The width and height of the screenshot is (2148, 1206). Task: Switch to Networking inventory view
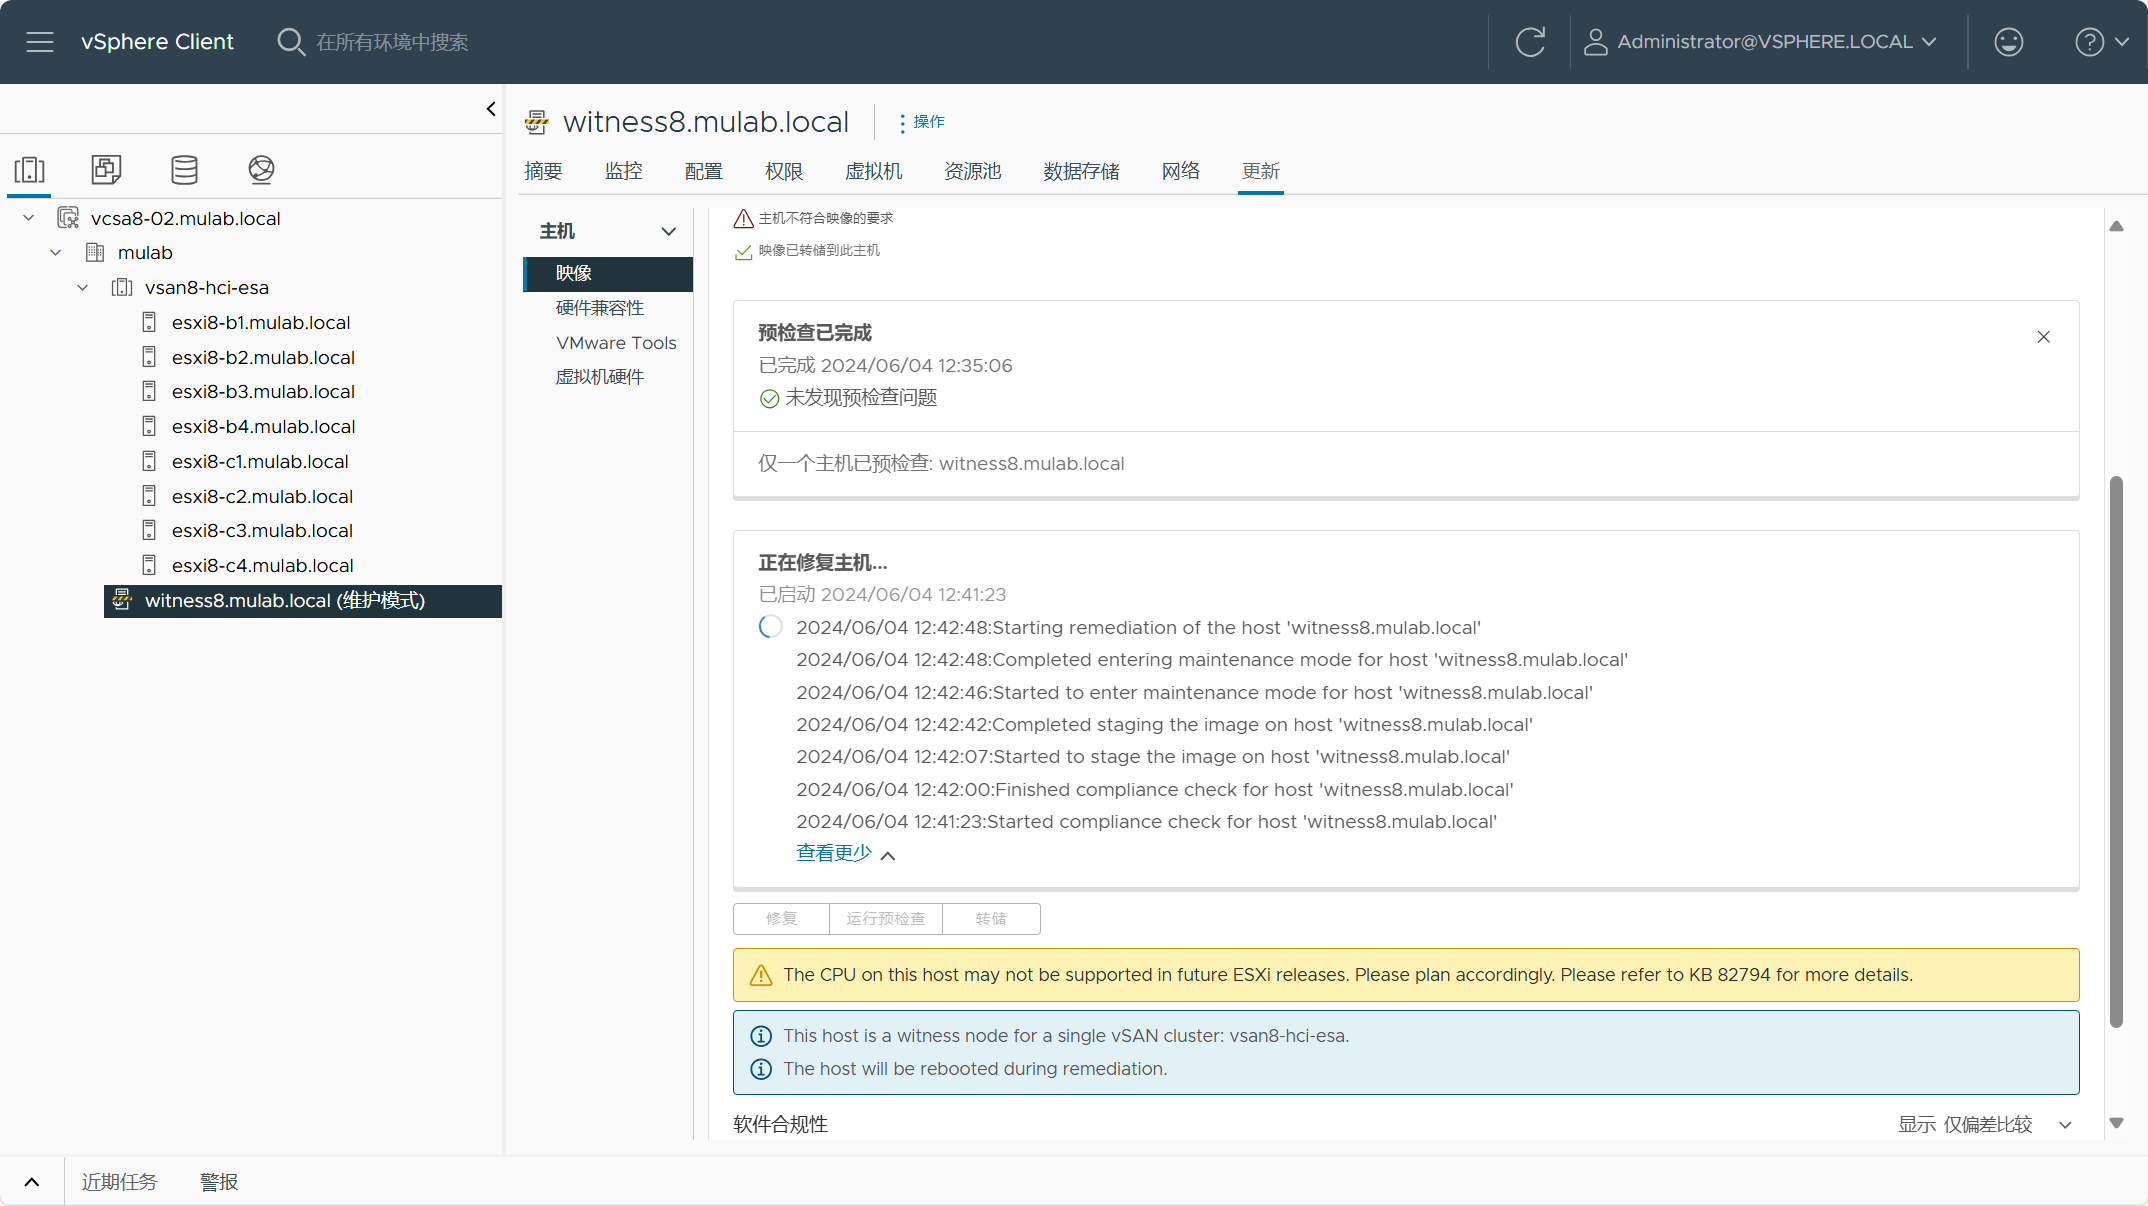pos(261,169)
